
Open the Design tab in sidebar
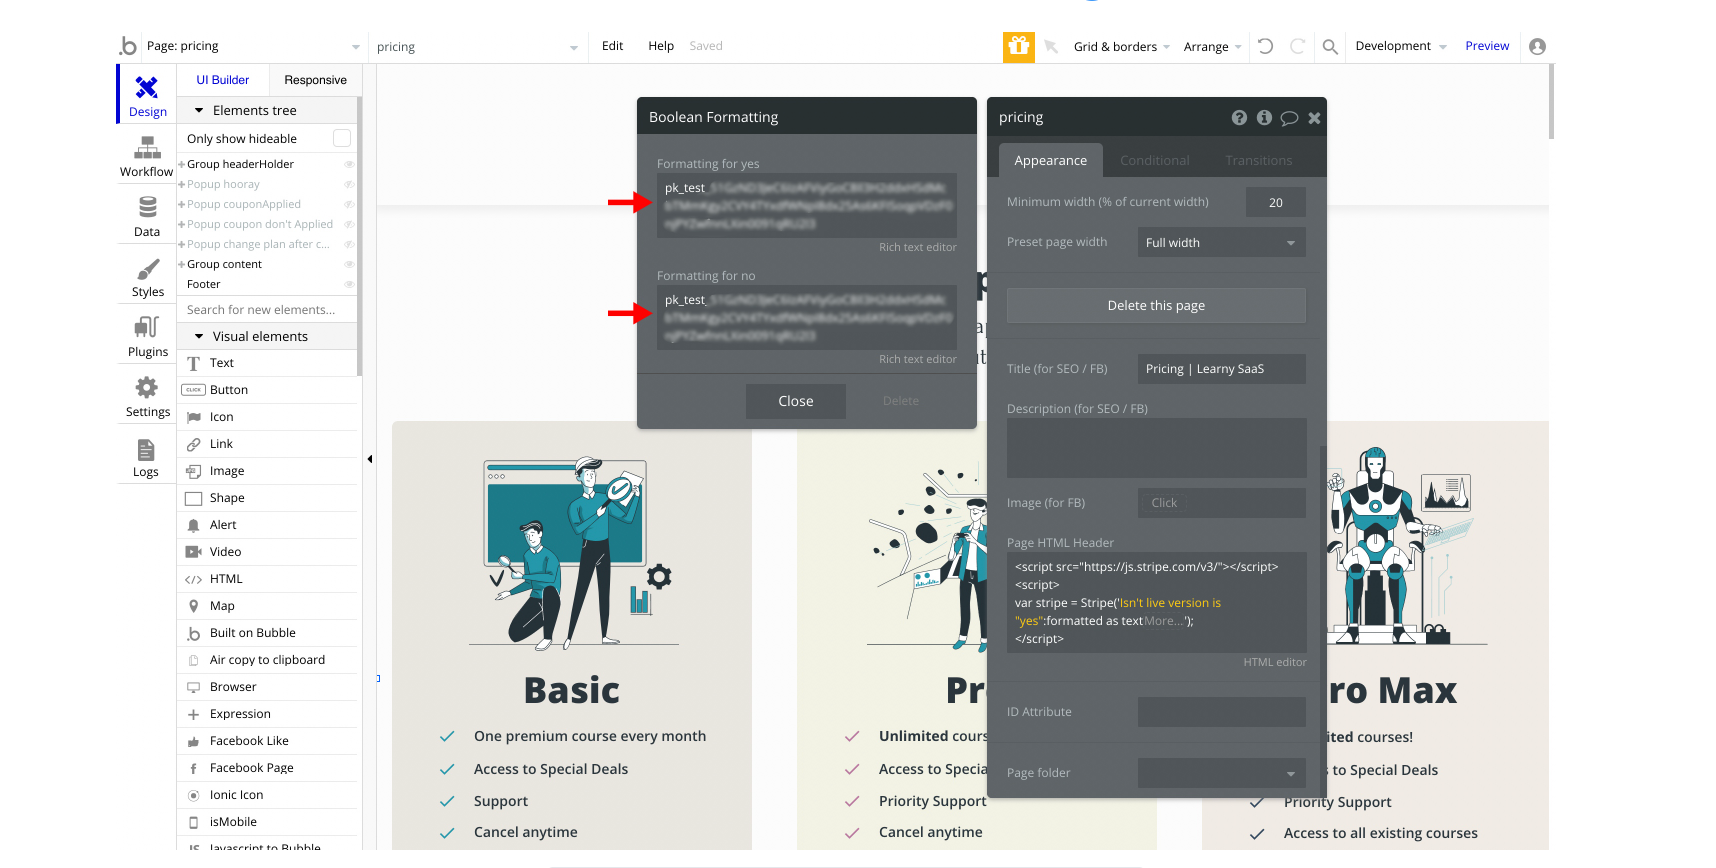pos(147,95)
